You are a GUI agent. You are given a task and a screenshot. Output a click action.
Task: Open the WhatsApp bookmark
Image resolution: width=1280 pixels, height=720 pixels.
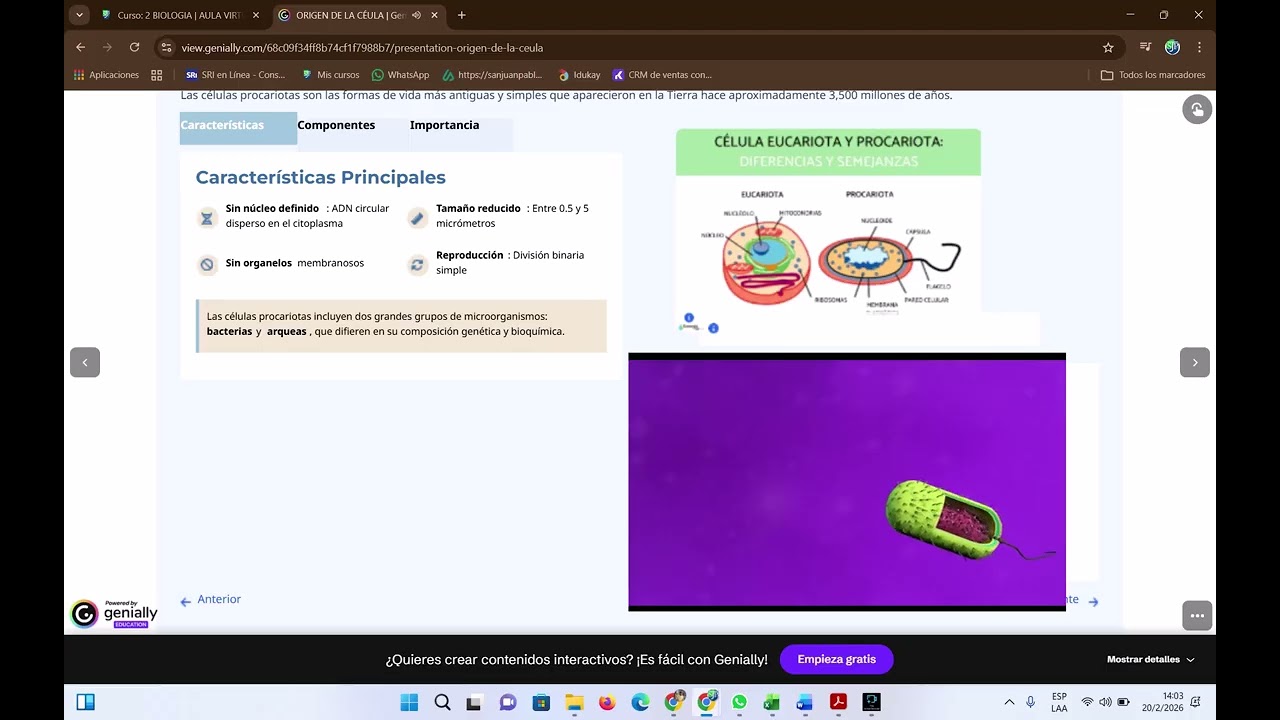click(400, 75)
